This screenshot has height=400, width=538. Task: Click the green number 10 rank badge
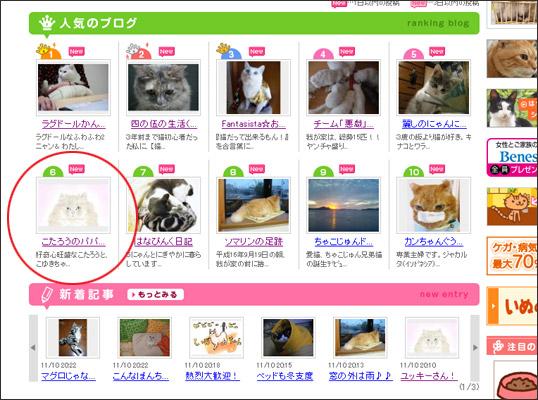[414, 172]
